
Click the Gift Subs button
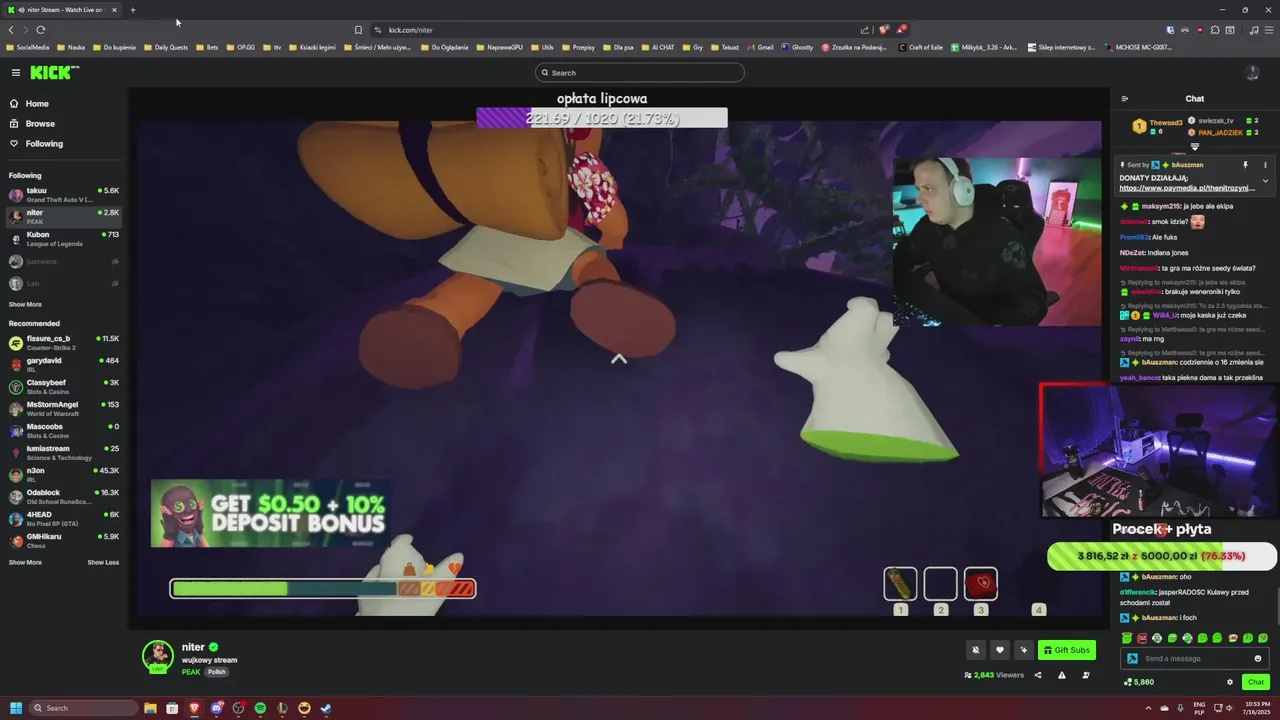point(1067,650)
